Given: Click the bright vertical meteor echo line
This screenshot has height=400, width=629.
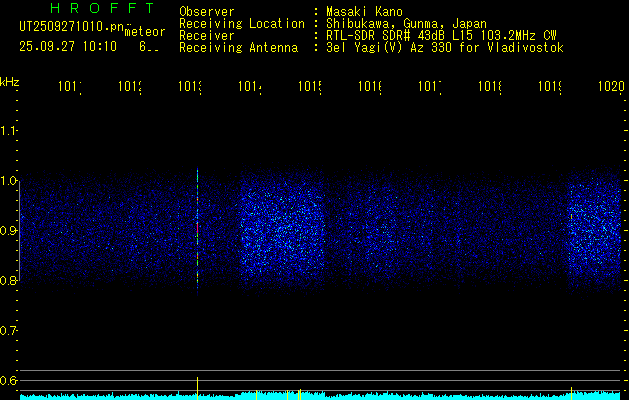Looking at the screenshot, I should coord(197,231).
